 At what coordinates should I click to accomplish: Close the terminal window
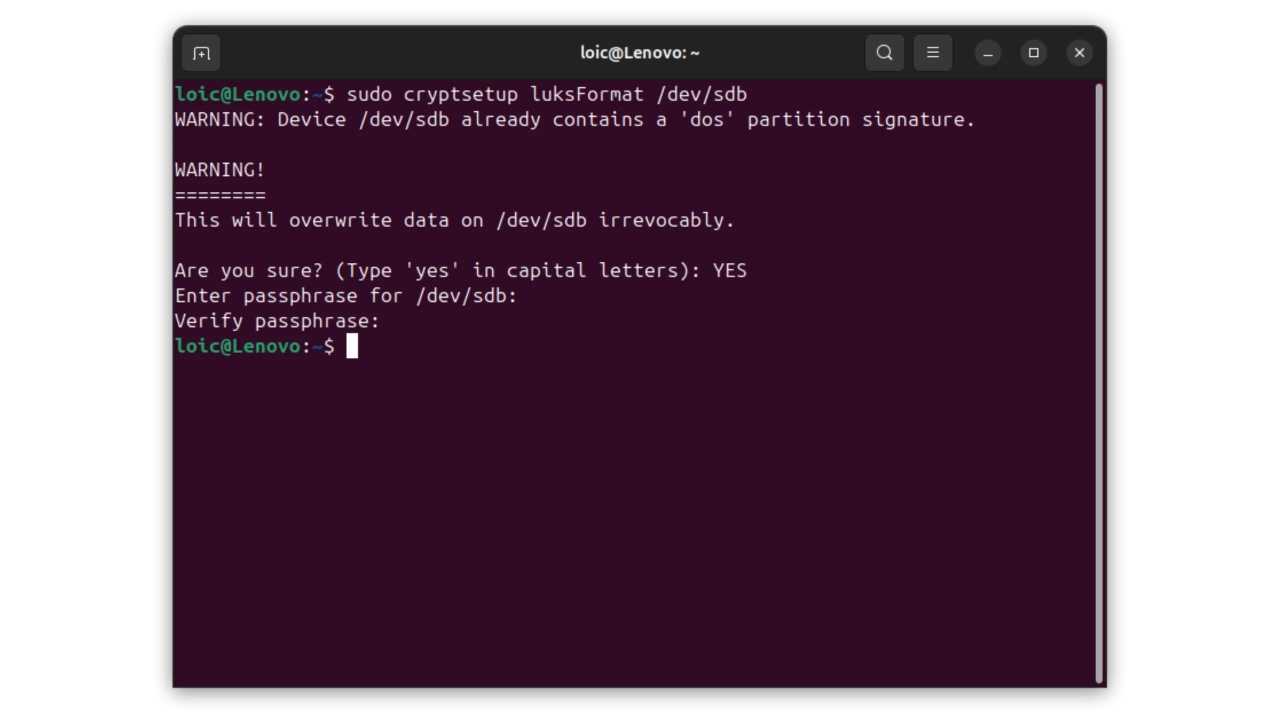(x=1079, y=53)
